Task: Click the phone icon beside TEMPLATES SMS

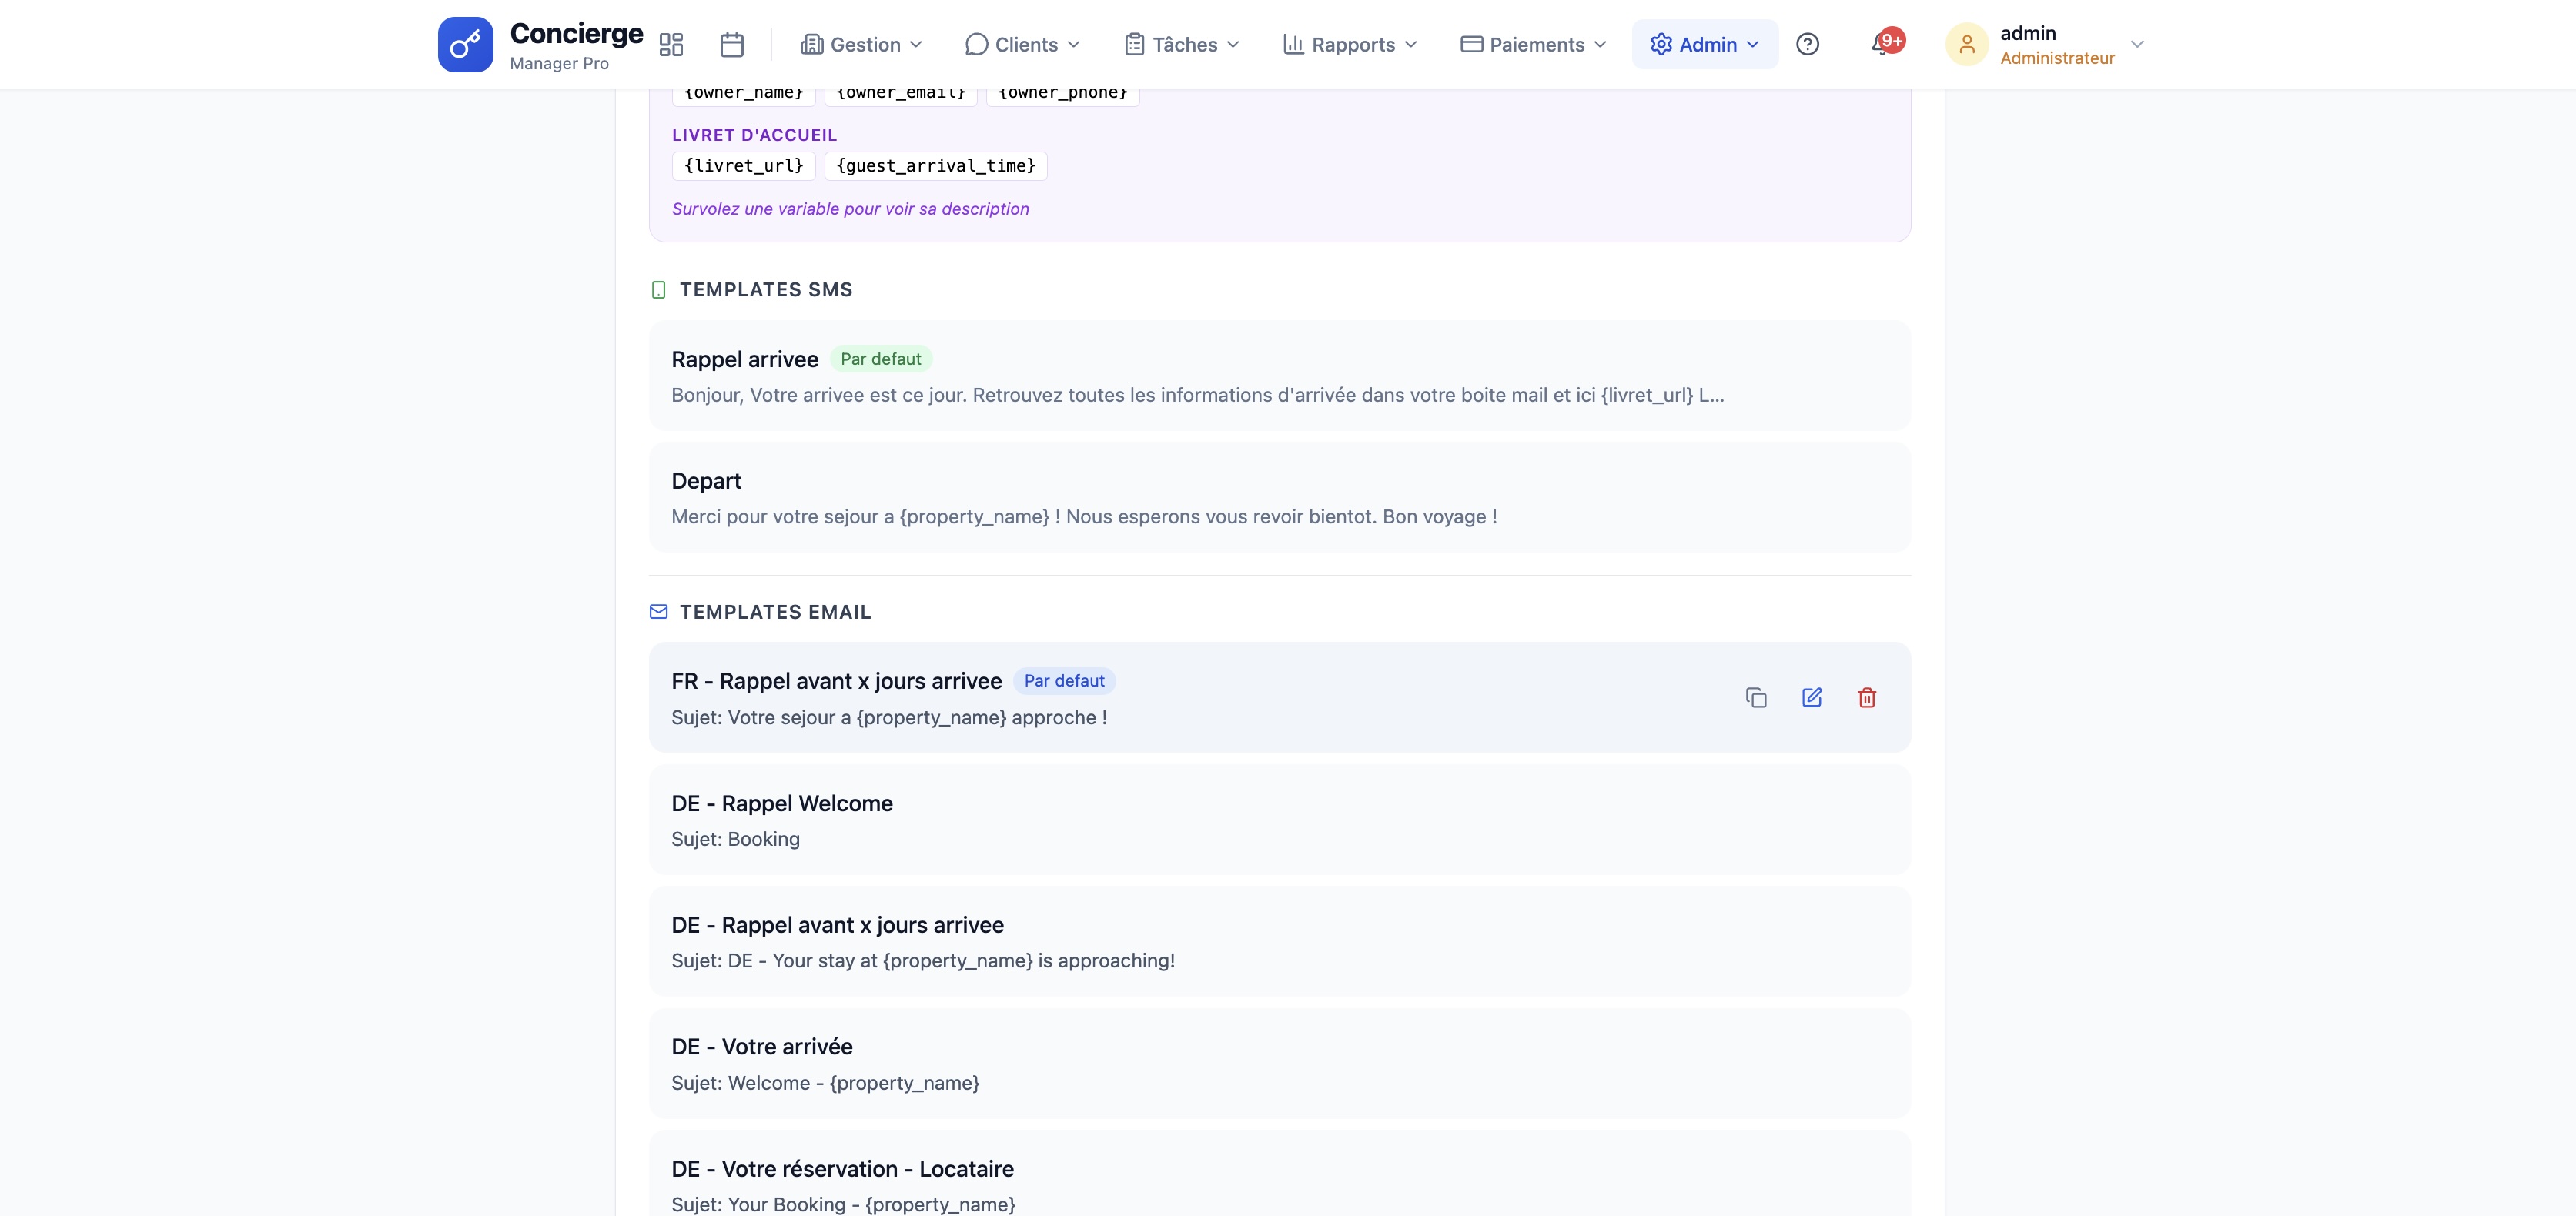Action: [x=658, y=290]
